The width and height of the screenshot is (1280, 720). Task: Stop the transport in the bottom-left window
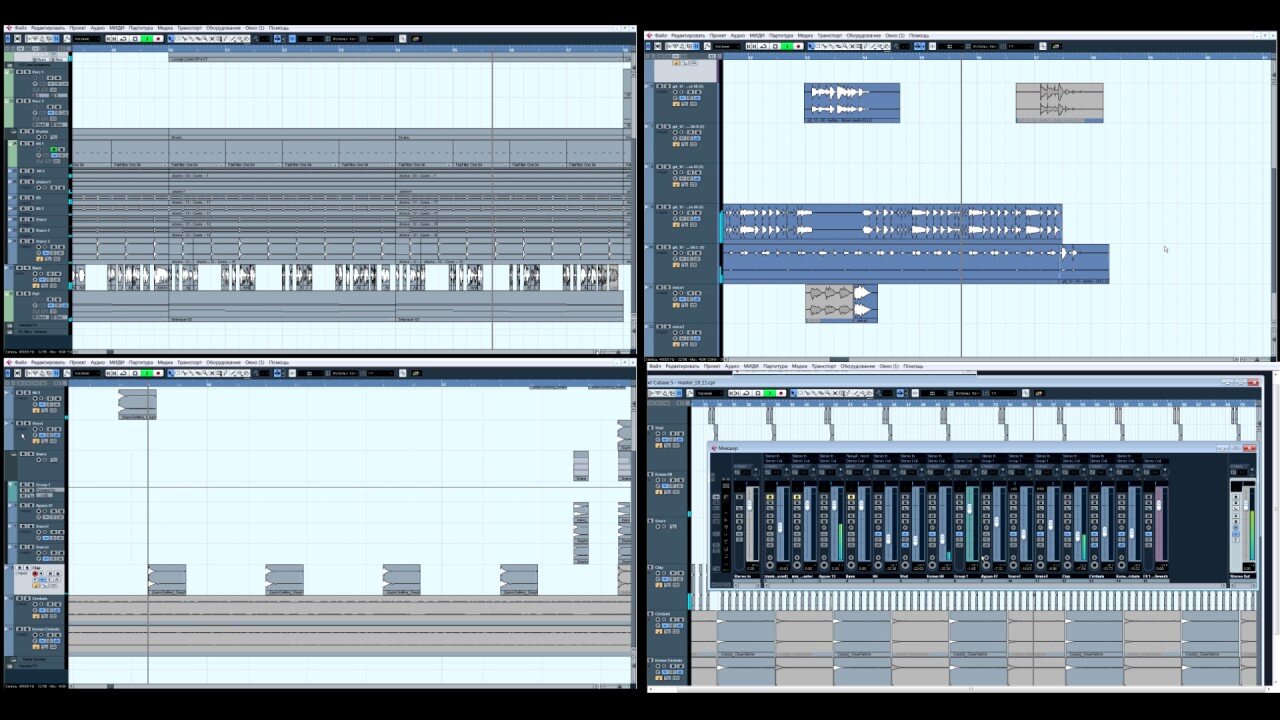point(135,373)
